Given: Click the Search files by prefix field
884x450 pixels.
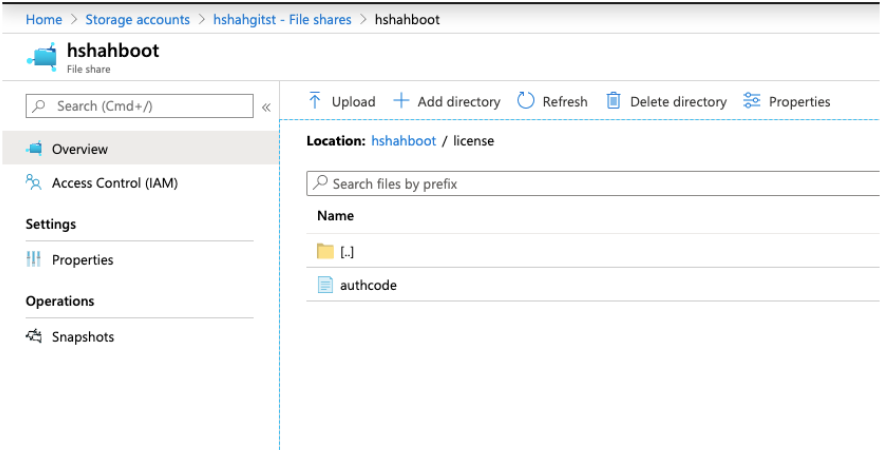Looking at the screenshot, I should click(x=590, y=183).
